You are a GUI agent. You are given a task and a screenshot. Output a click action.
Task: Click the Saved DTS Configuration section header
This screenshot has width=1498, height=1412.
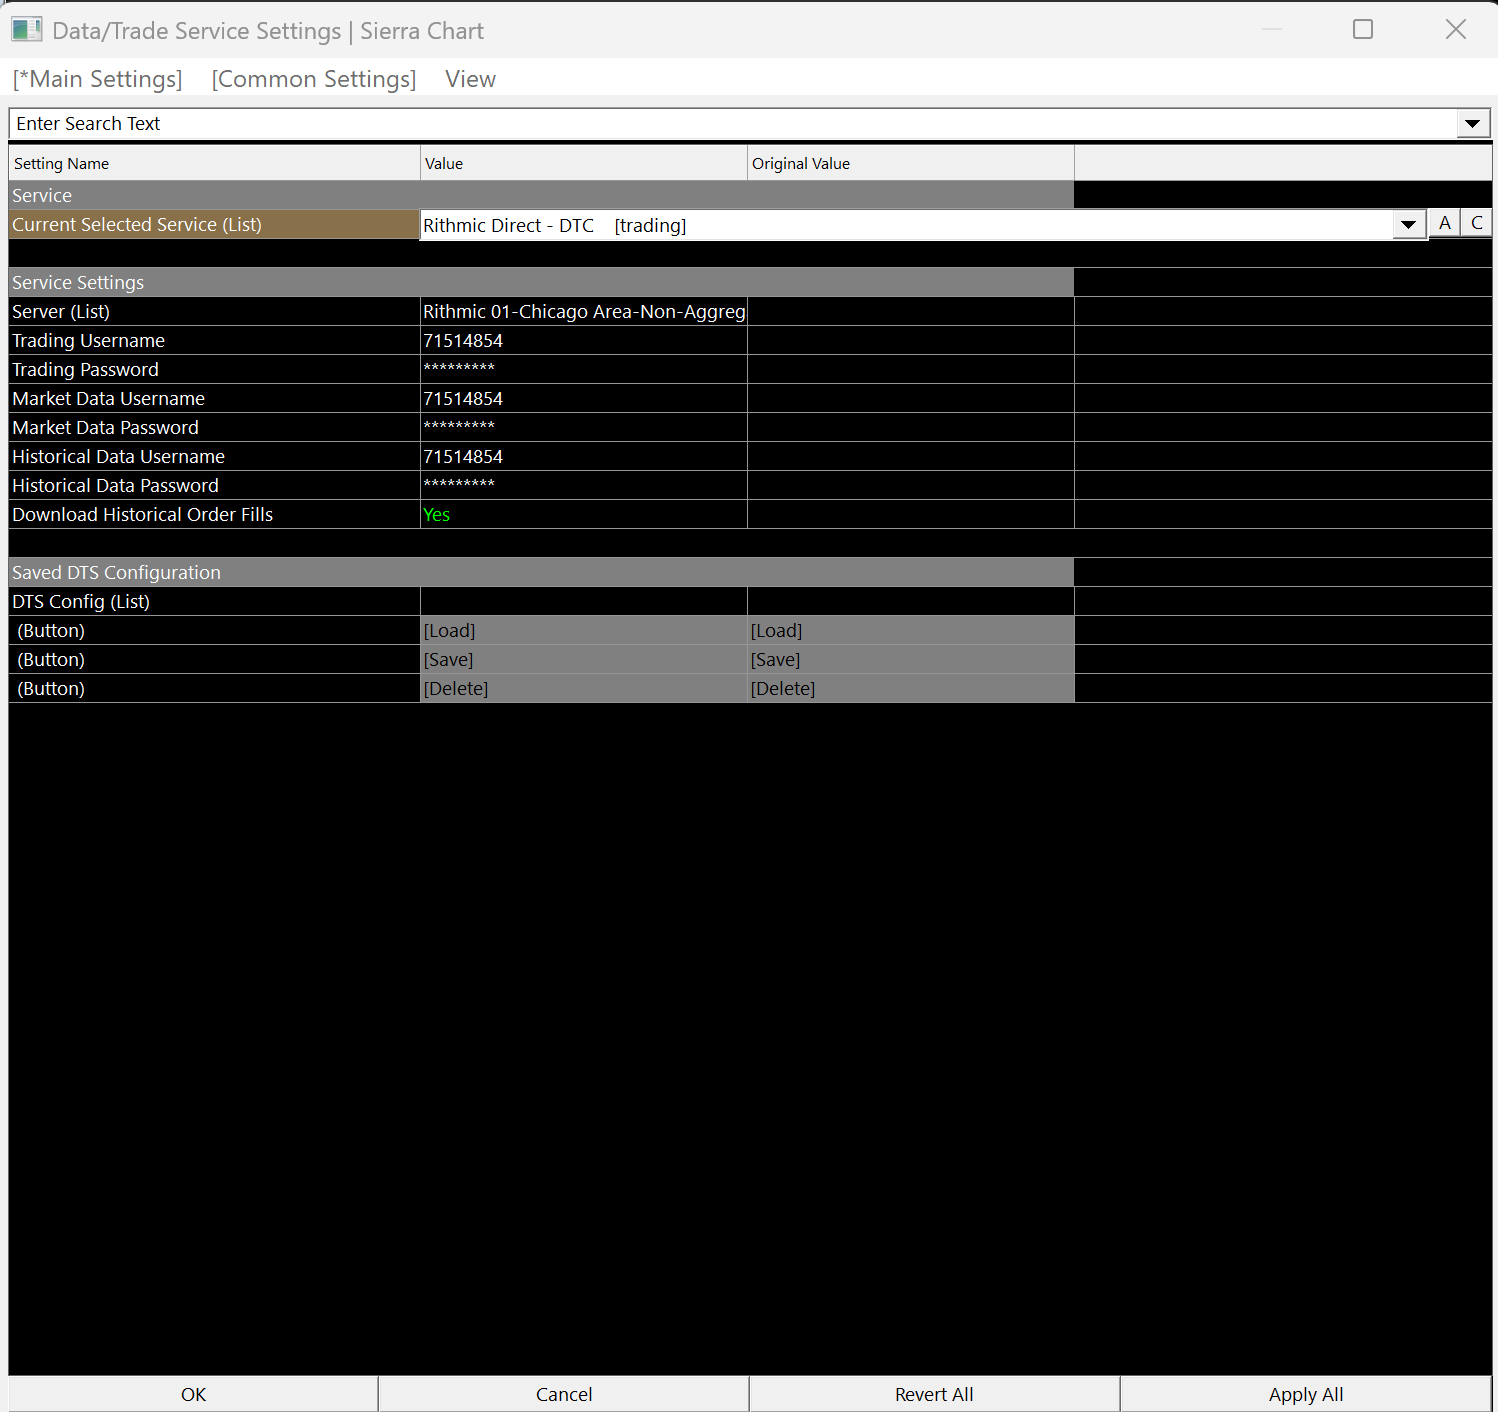541,573
